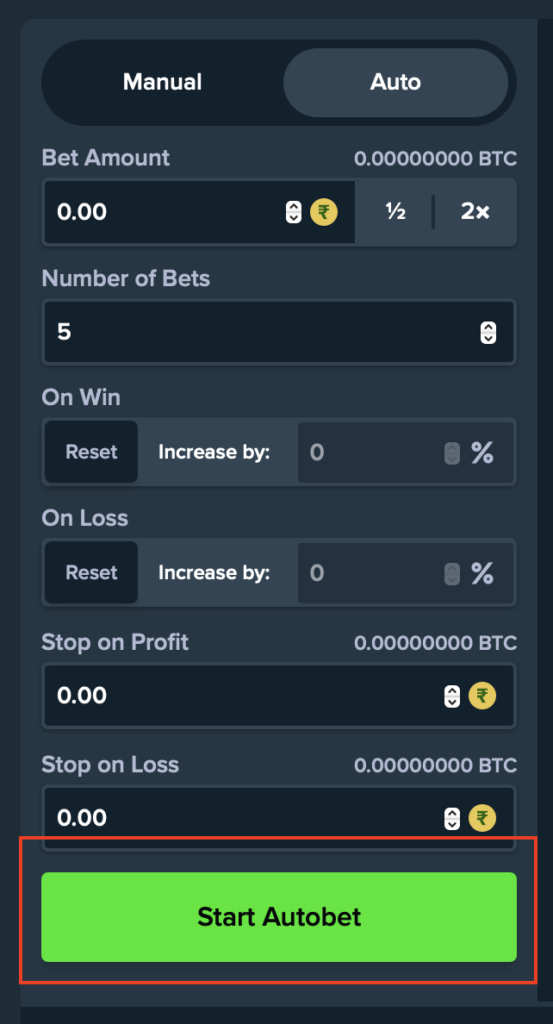
Task: Halve the bet with ½ button
Action: click(x=396, y=212)
